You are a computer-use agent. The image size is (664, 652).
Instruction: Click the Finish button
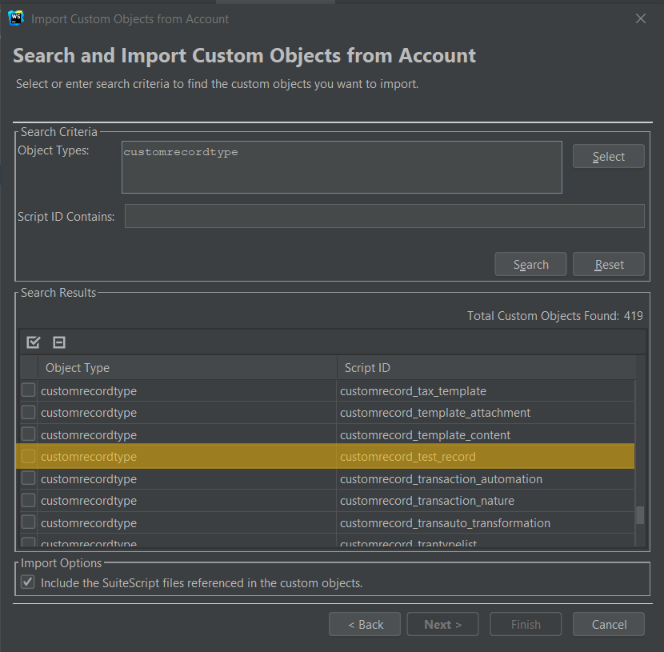click(x=526, y=624)
